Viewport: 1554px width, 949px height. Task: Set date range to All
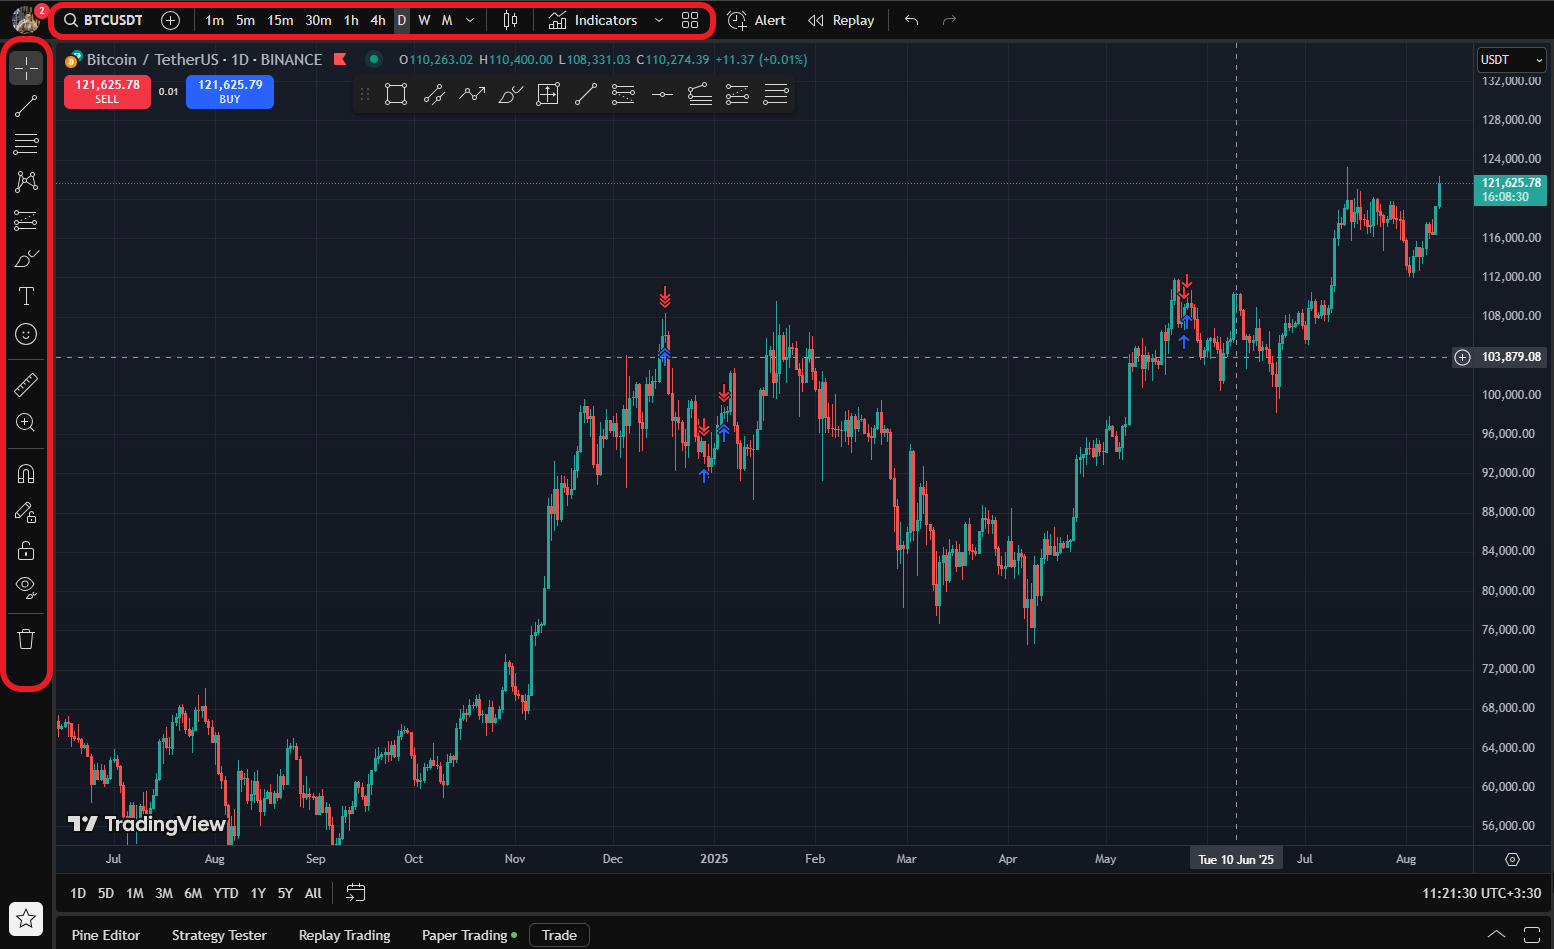point(313,893)
